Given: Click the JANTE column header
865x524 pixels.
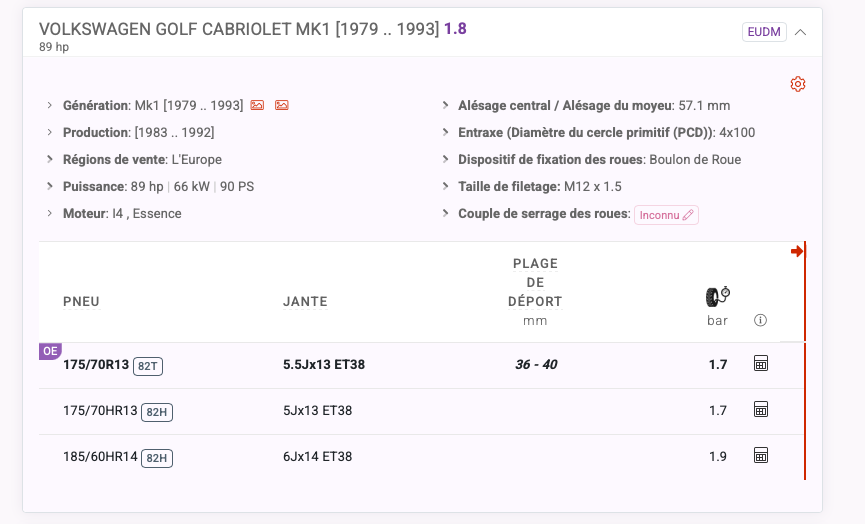Looking at the screenshot, I should point(305,302).
